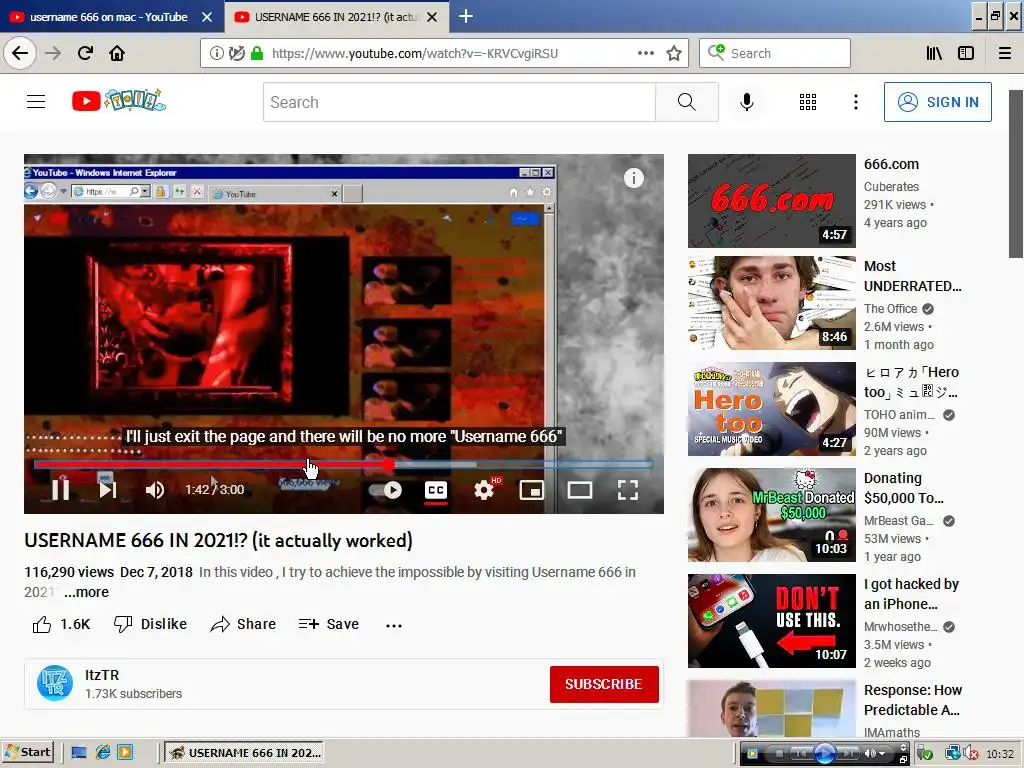Screen dimensions: 1024x768
Task: Launch Internet Explorer from quick launch
Action: (103, 752)
